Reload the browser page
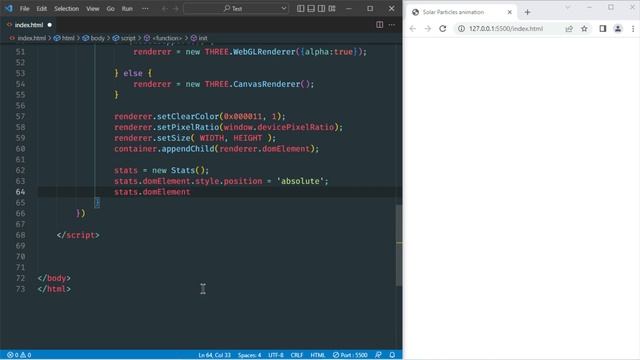Image resolution: width=640 pixels, height=360 pixels. (x=443, y=29)
